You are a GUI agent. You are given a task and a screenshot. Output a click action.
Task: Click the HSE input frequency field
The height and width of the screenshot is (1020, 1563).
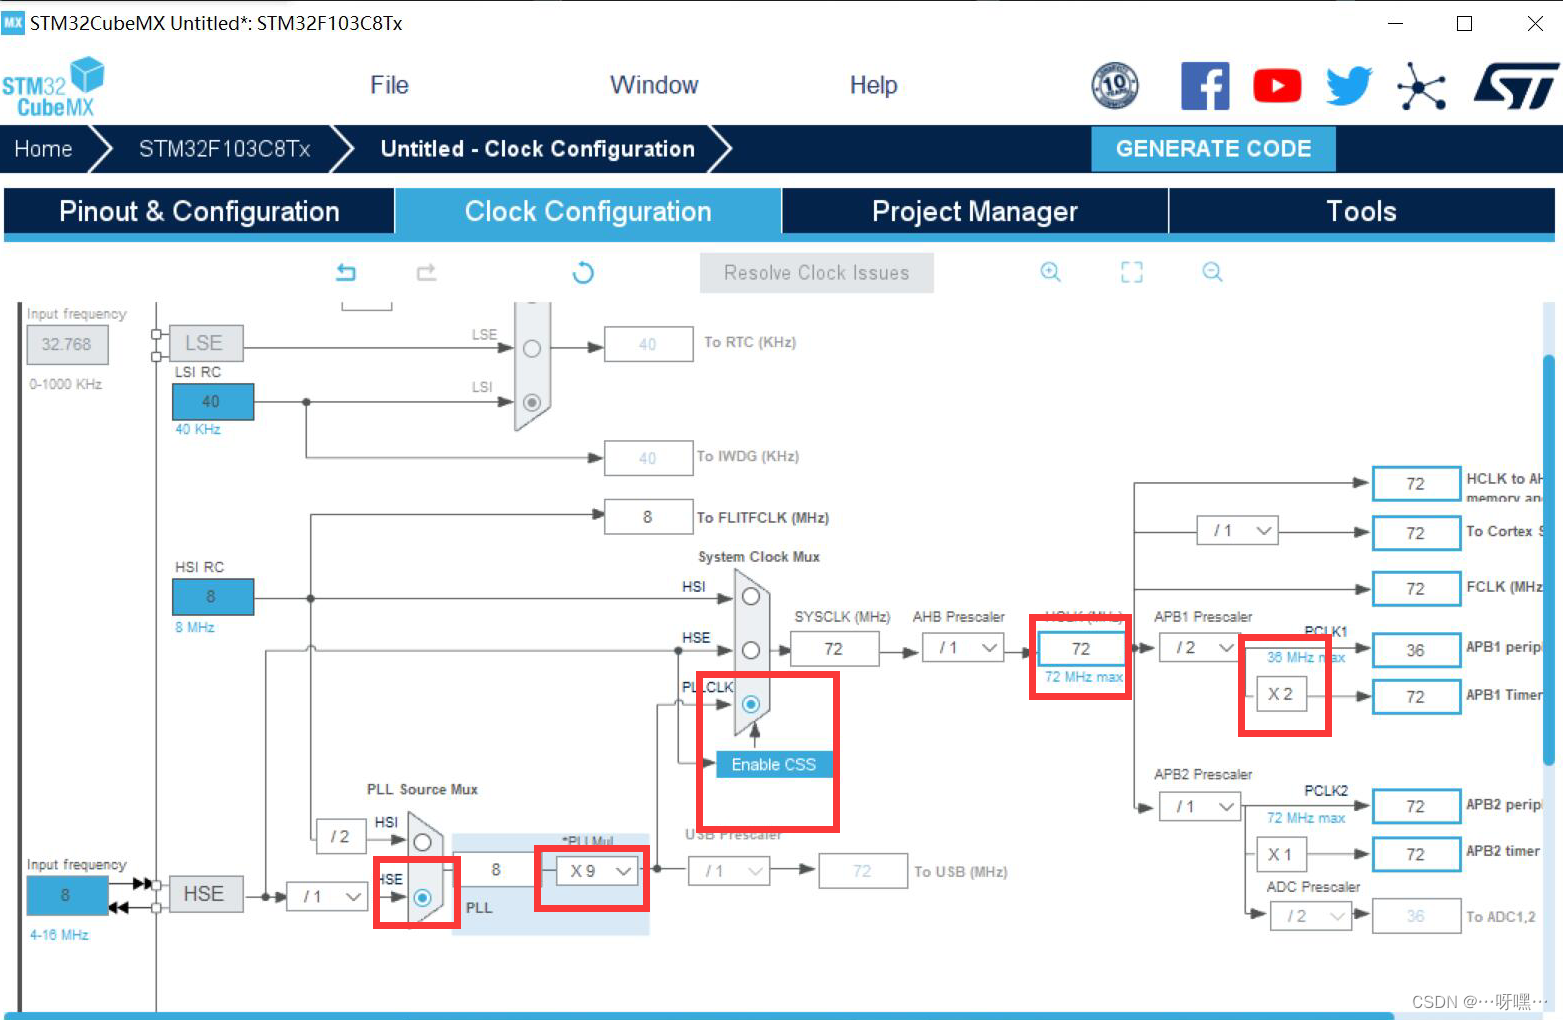click(67, 895)
